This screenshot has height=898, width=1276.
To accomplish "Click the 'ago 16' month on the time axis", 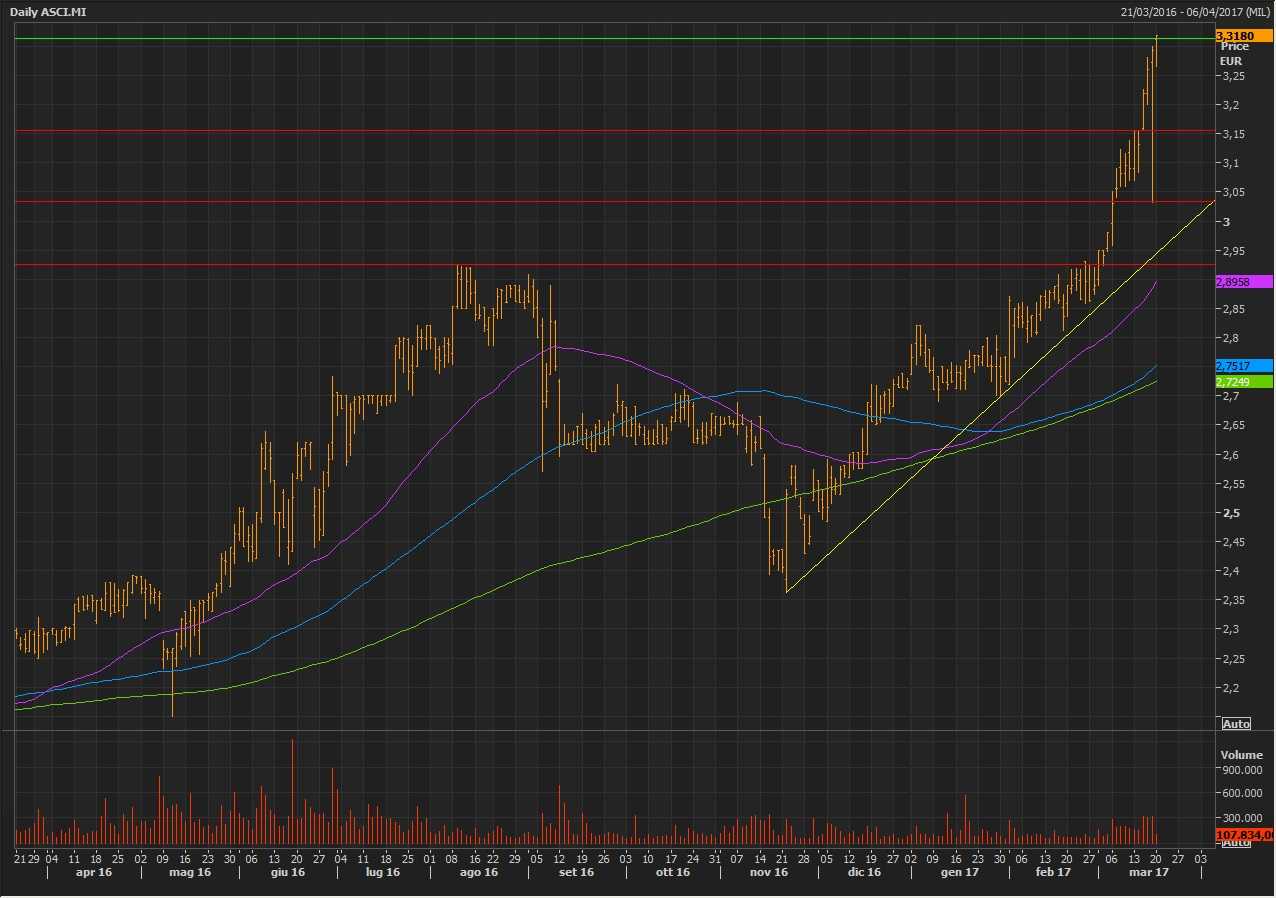I will (478, 872).
